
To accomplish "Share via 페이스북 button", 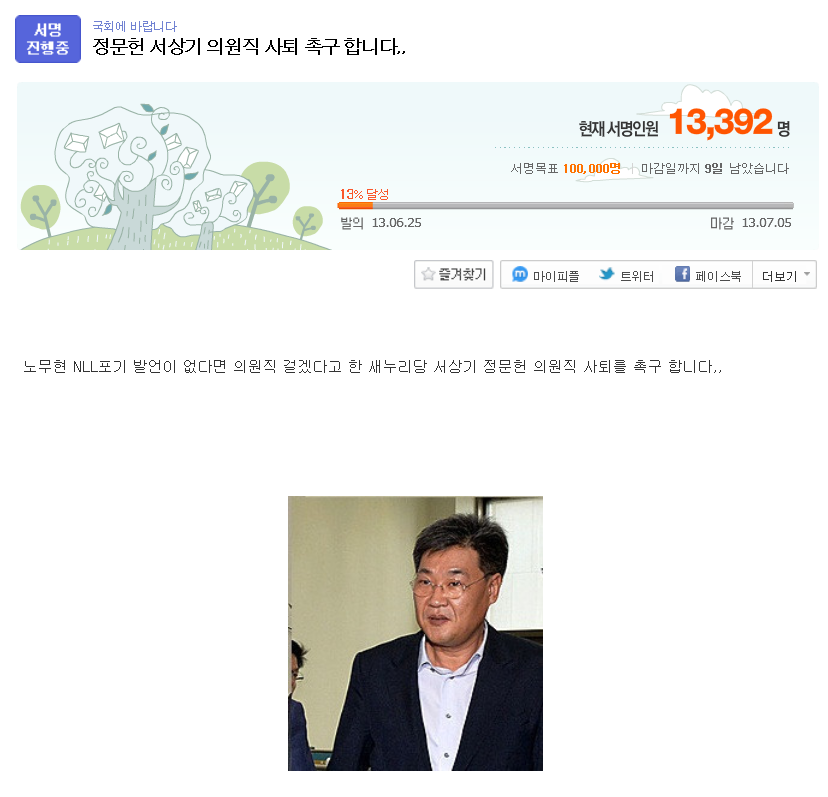I will [708, 275].
